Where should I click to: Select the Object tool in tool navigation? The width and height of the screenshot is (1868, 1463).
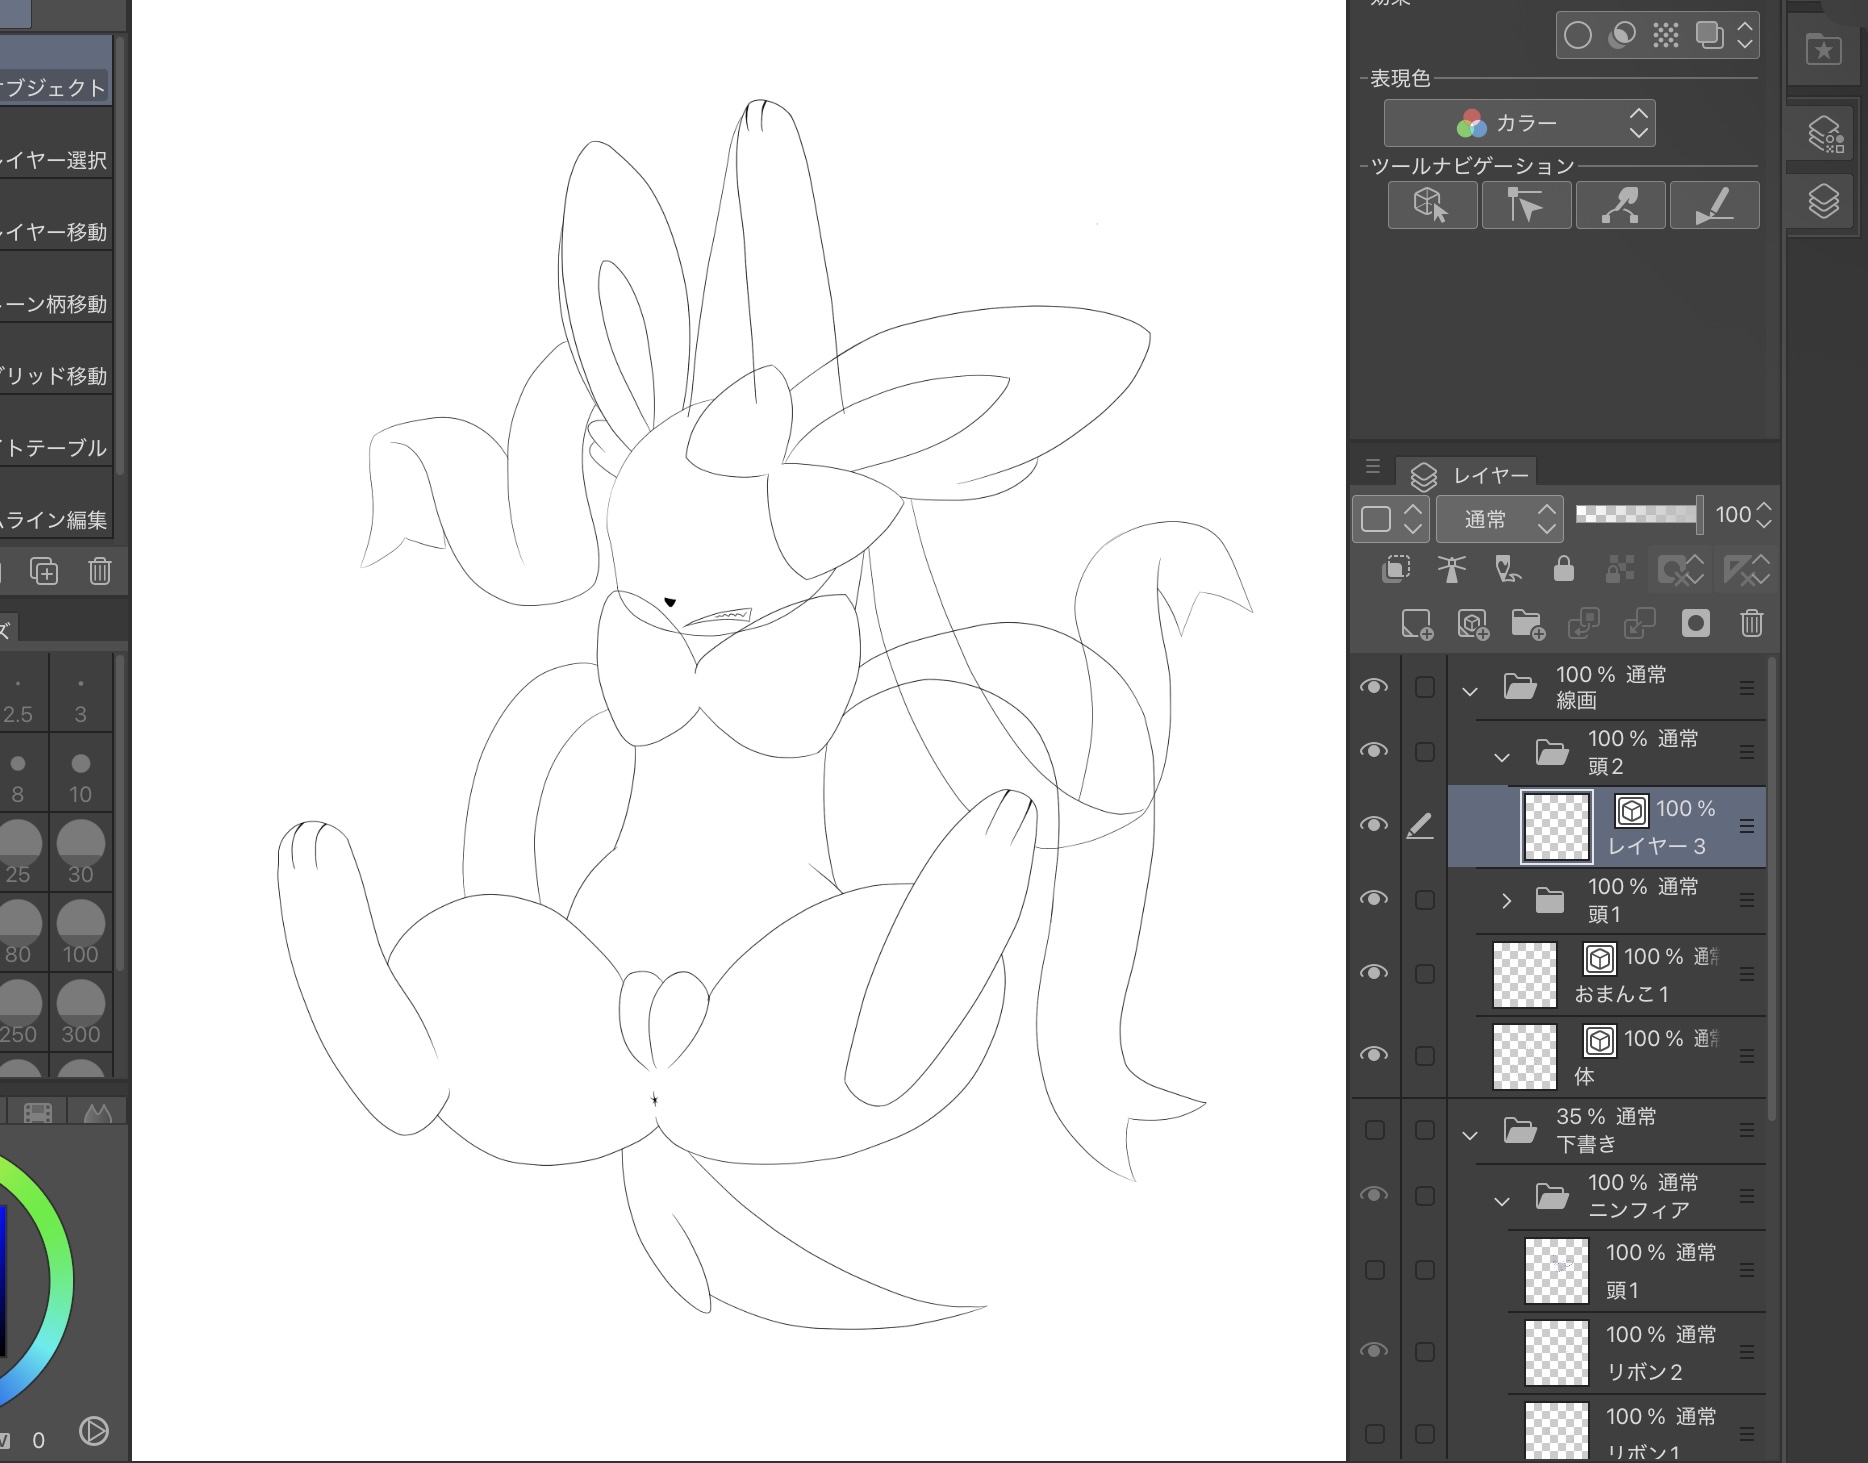pos(1432,205)
